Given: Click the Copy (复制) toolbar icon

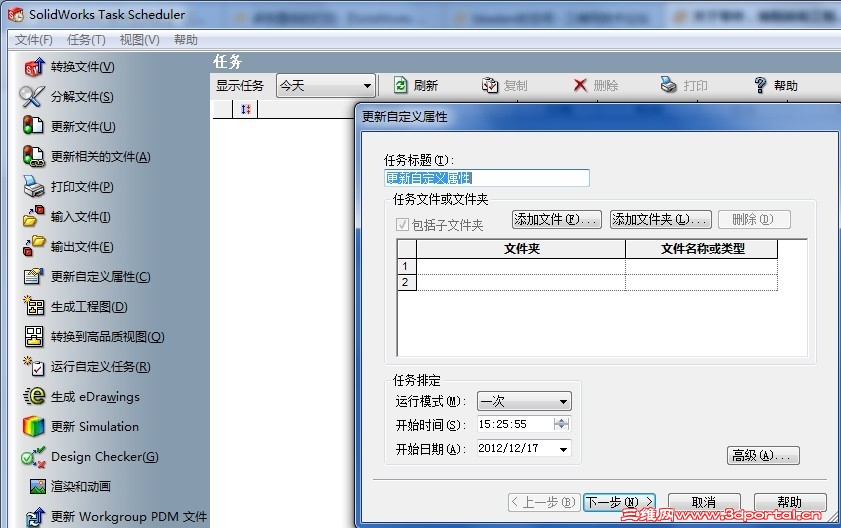Looking at the screenshot, I should (x=490, y=85).
